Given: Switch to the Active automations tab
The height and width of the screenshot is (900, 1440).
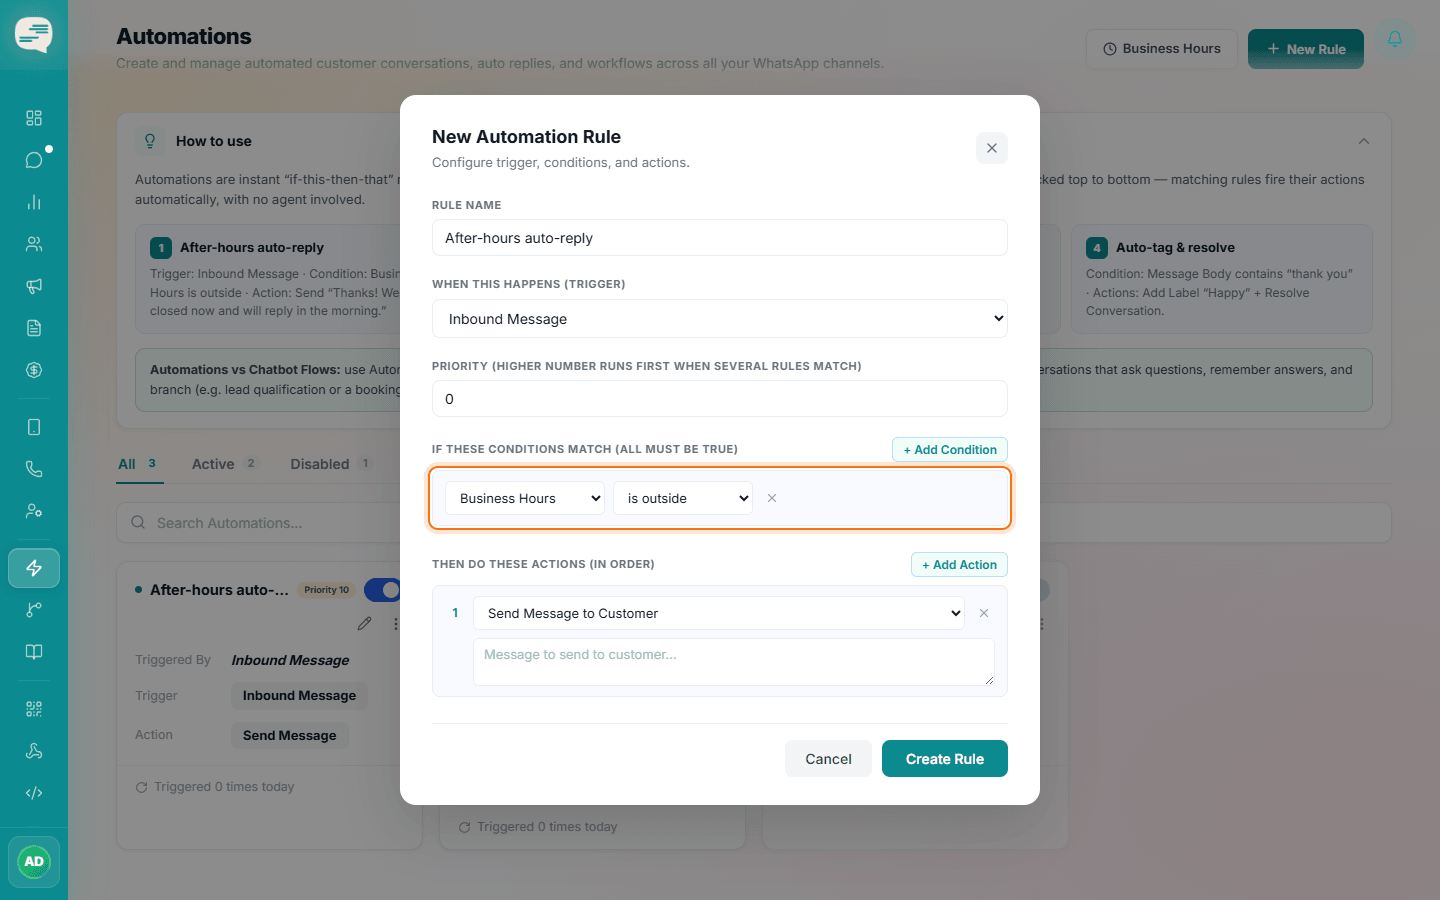Looking at the screenshot, I should tap(225, 464).
